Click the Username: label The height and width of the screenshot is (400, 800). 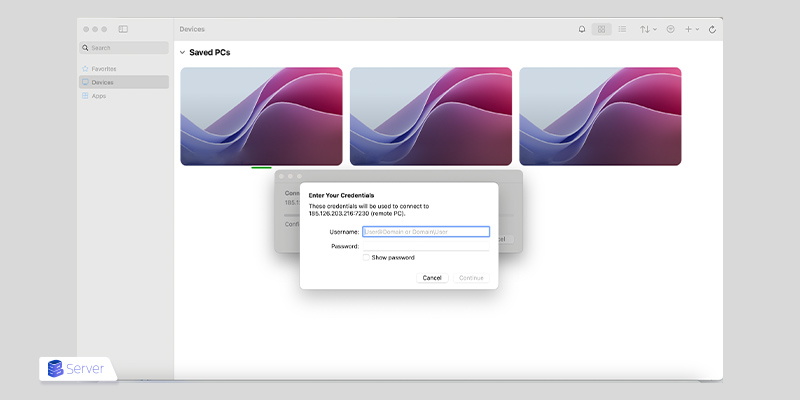point(344,232)
